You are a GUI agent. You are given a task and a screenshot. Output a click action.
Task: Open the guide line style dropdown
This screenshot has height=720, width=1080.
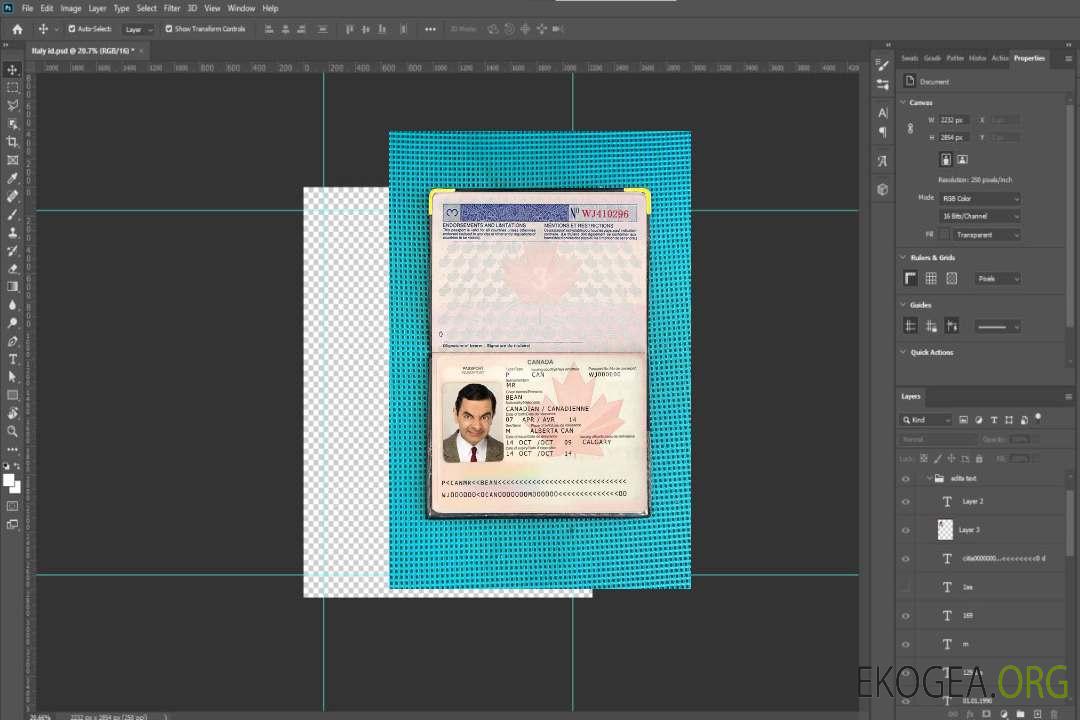[998, 327]
